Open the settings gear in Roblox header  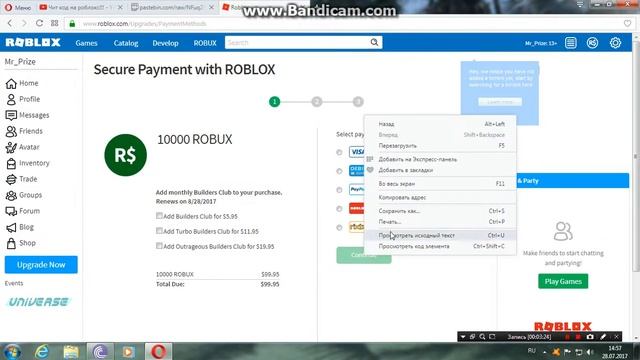615,42
